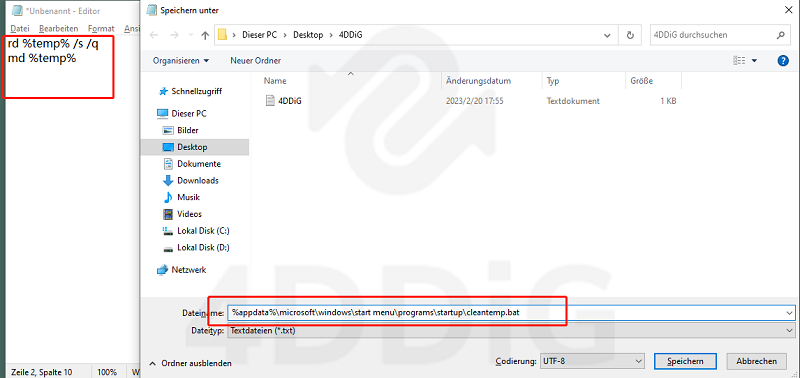Screen dimensions: 800x378
Task: Open the Datei menu in Editor
Action: coord(20,29)
